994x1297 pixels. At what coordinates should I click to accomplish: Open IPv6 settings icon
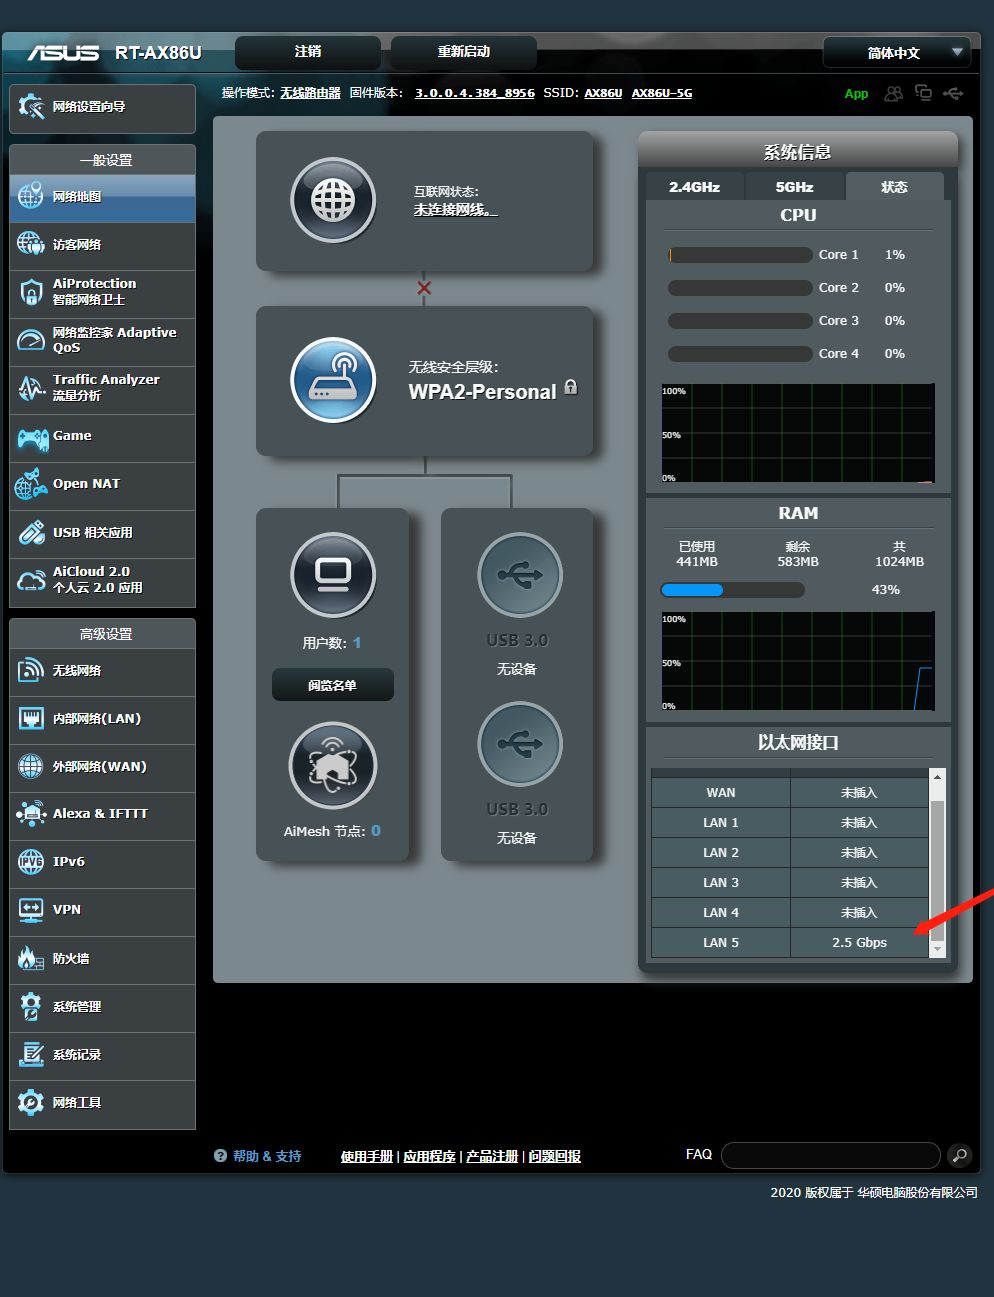tap(30, 862)
